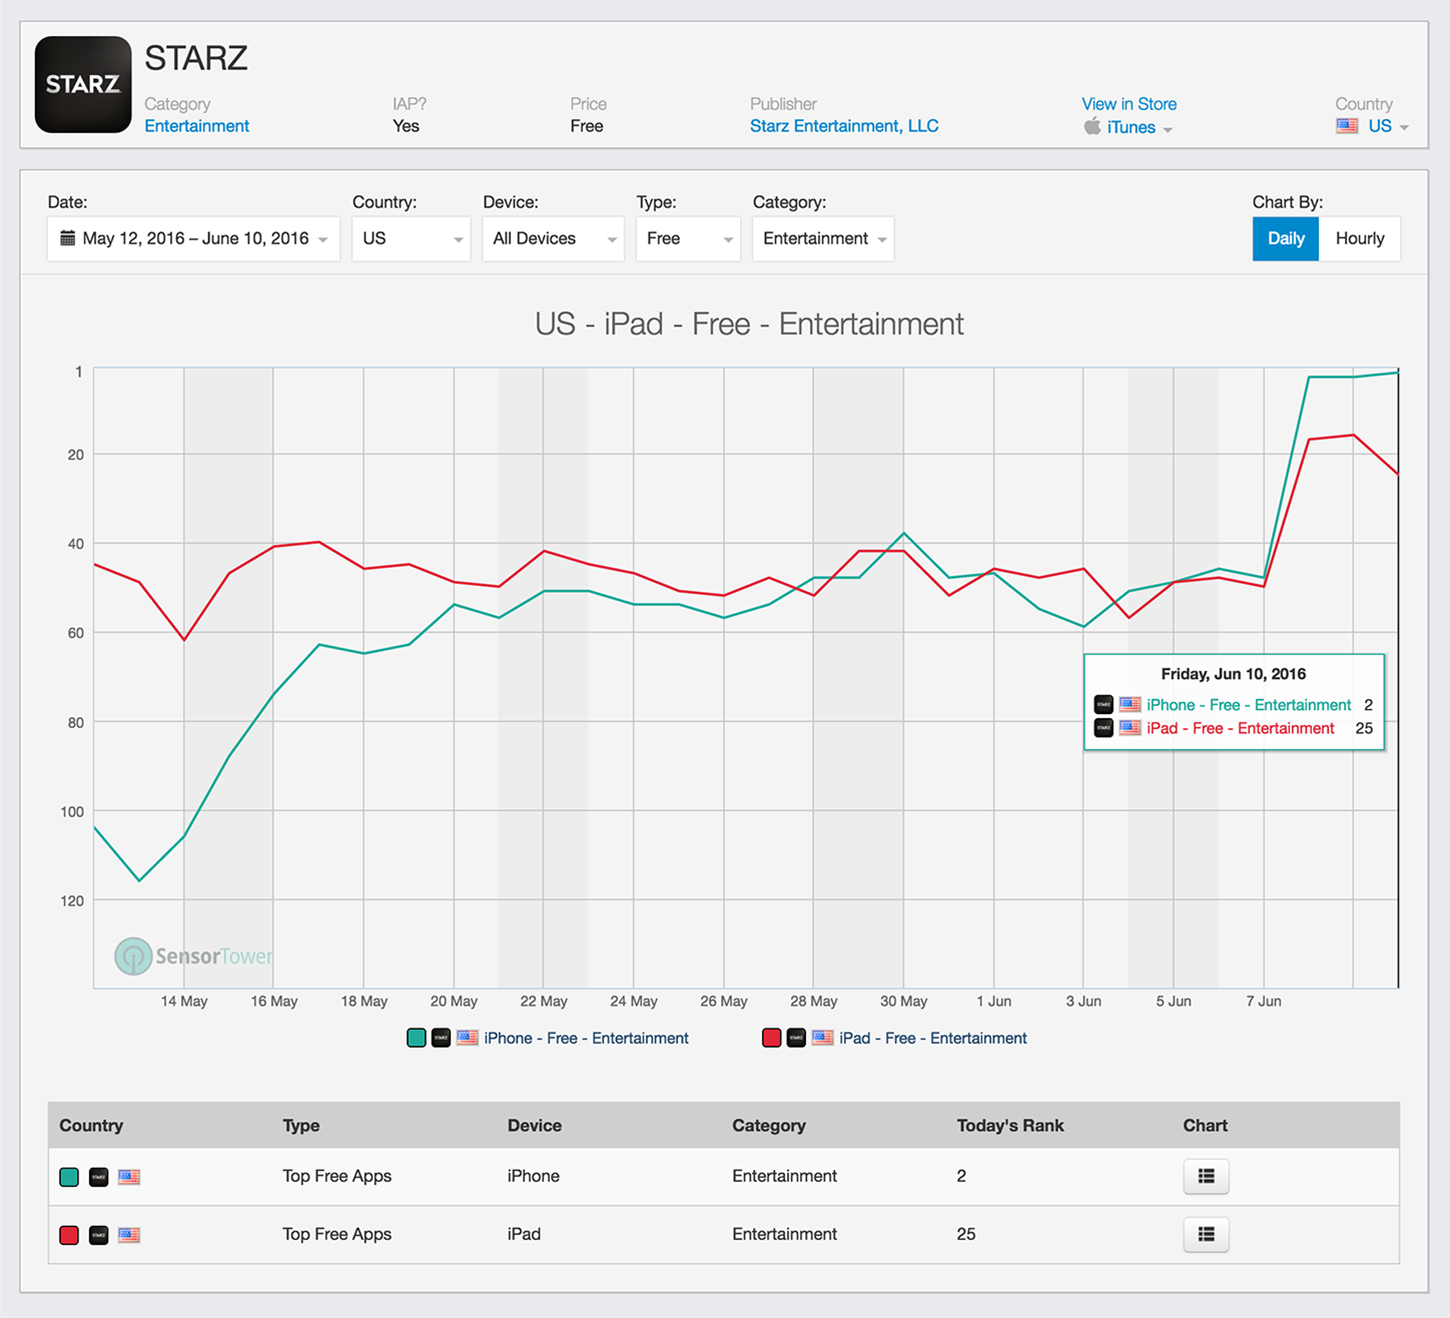Open Starz Entertainment, LLC publisher page

[844, 126]
